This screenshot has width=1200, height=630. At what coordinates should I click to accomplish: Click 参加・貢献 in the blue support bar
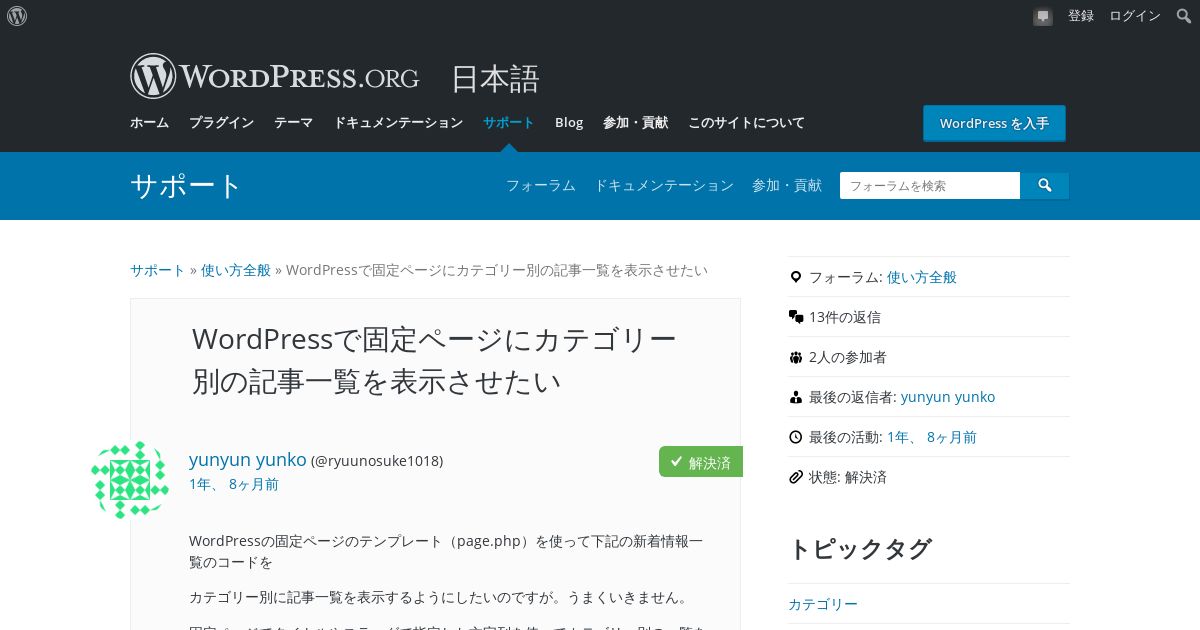787,185
